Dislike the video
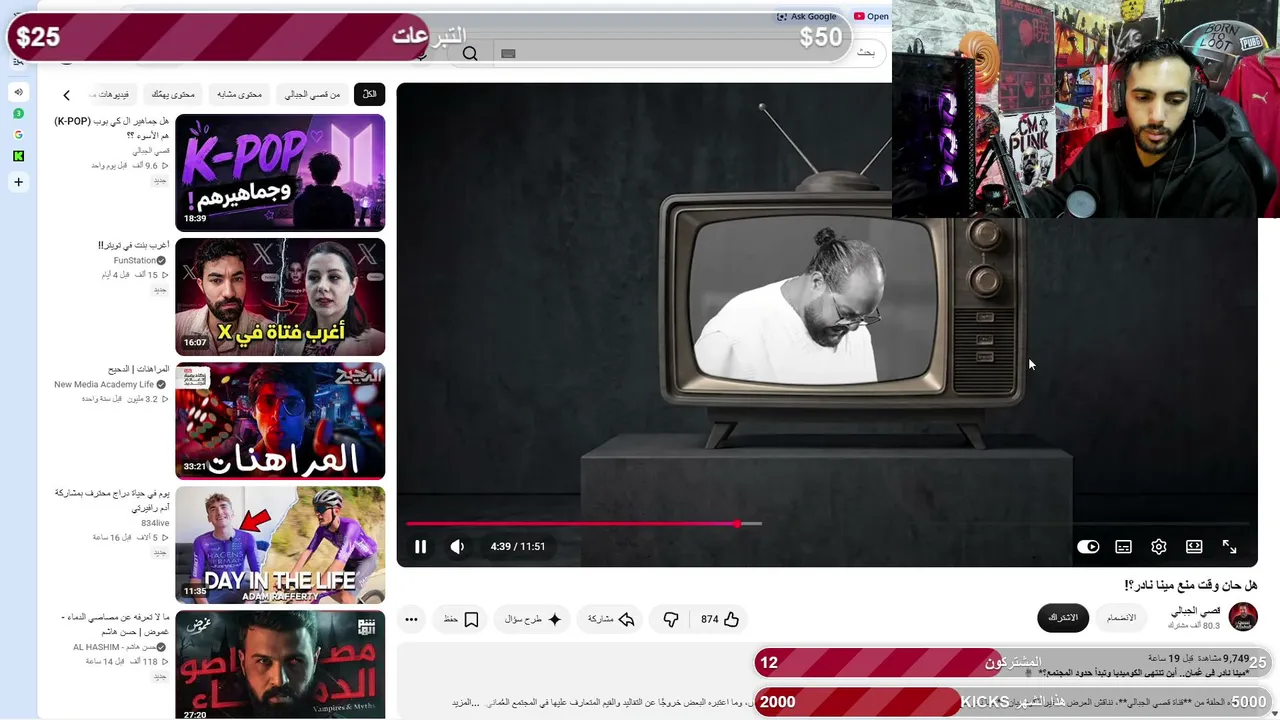 coord(670,619)
